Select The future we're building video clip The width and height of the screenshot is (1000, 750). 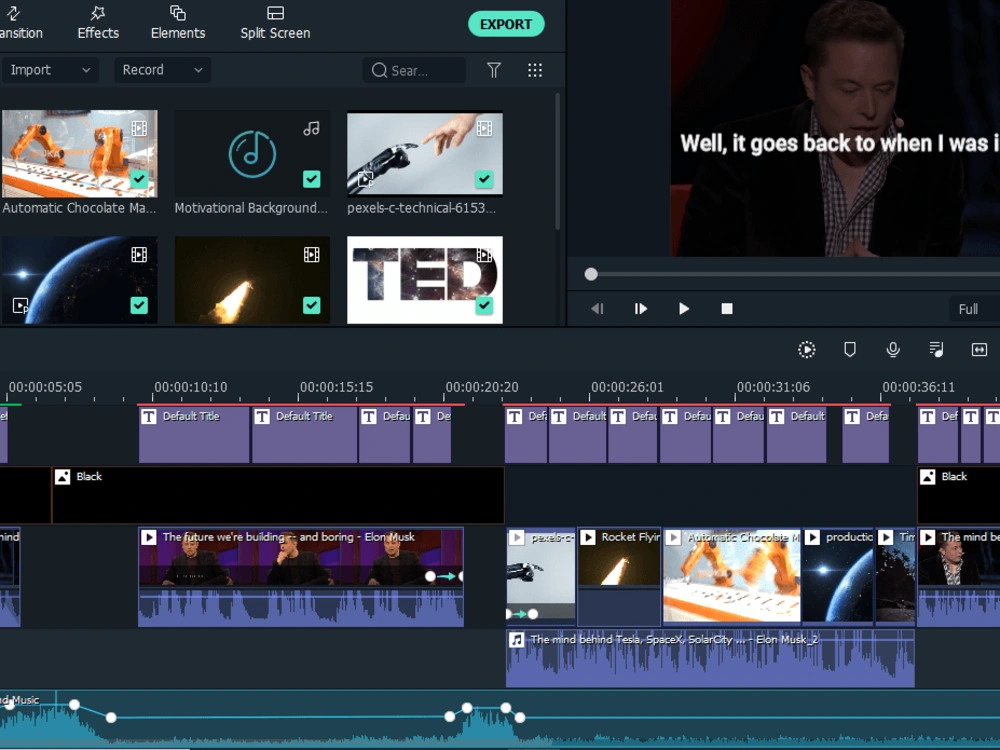pos(301,577)
